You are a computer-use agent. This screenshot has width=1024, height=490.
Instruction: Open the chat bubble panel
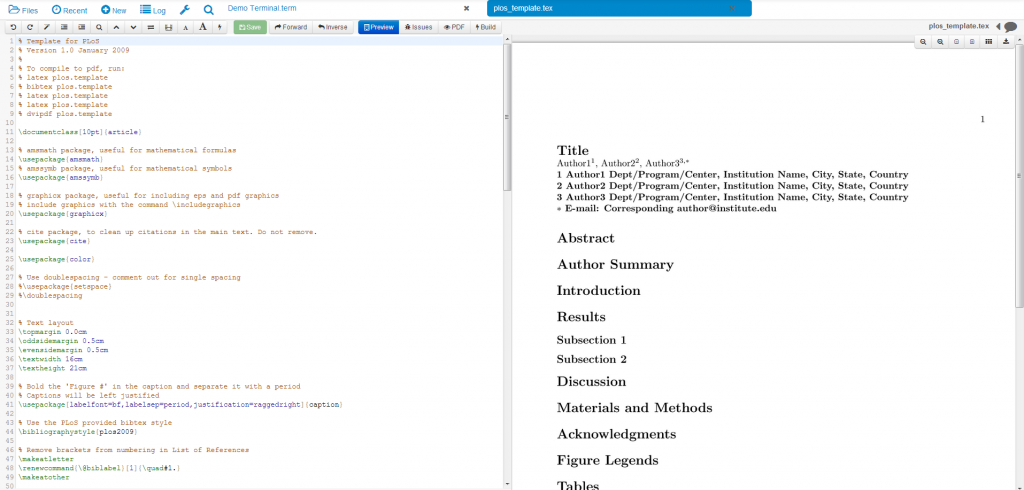tap(1010, 27)
